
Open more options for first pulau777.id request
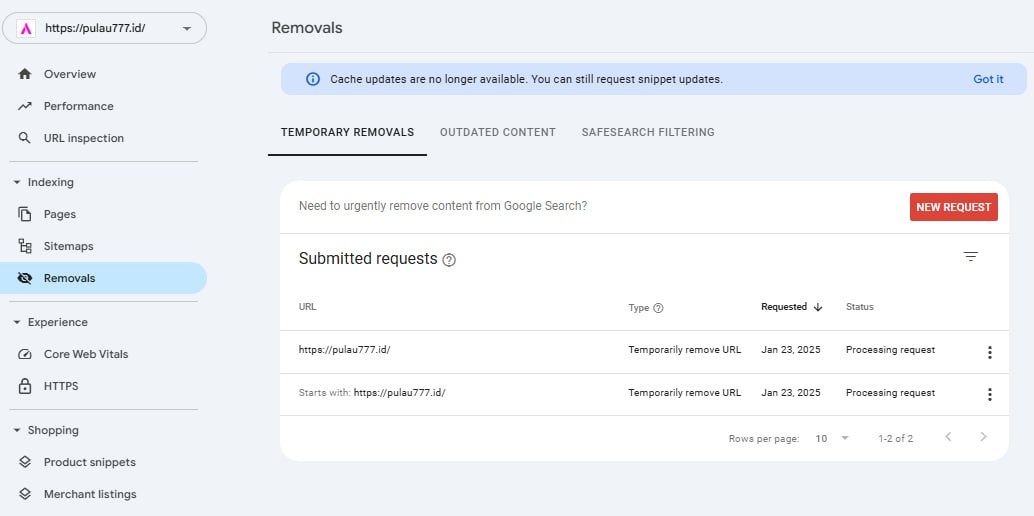(x=989, y=352)
